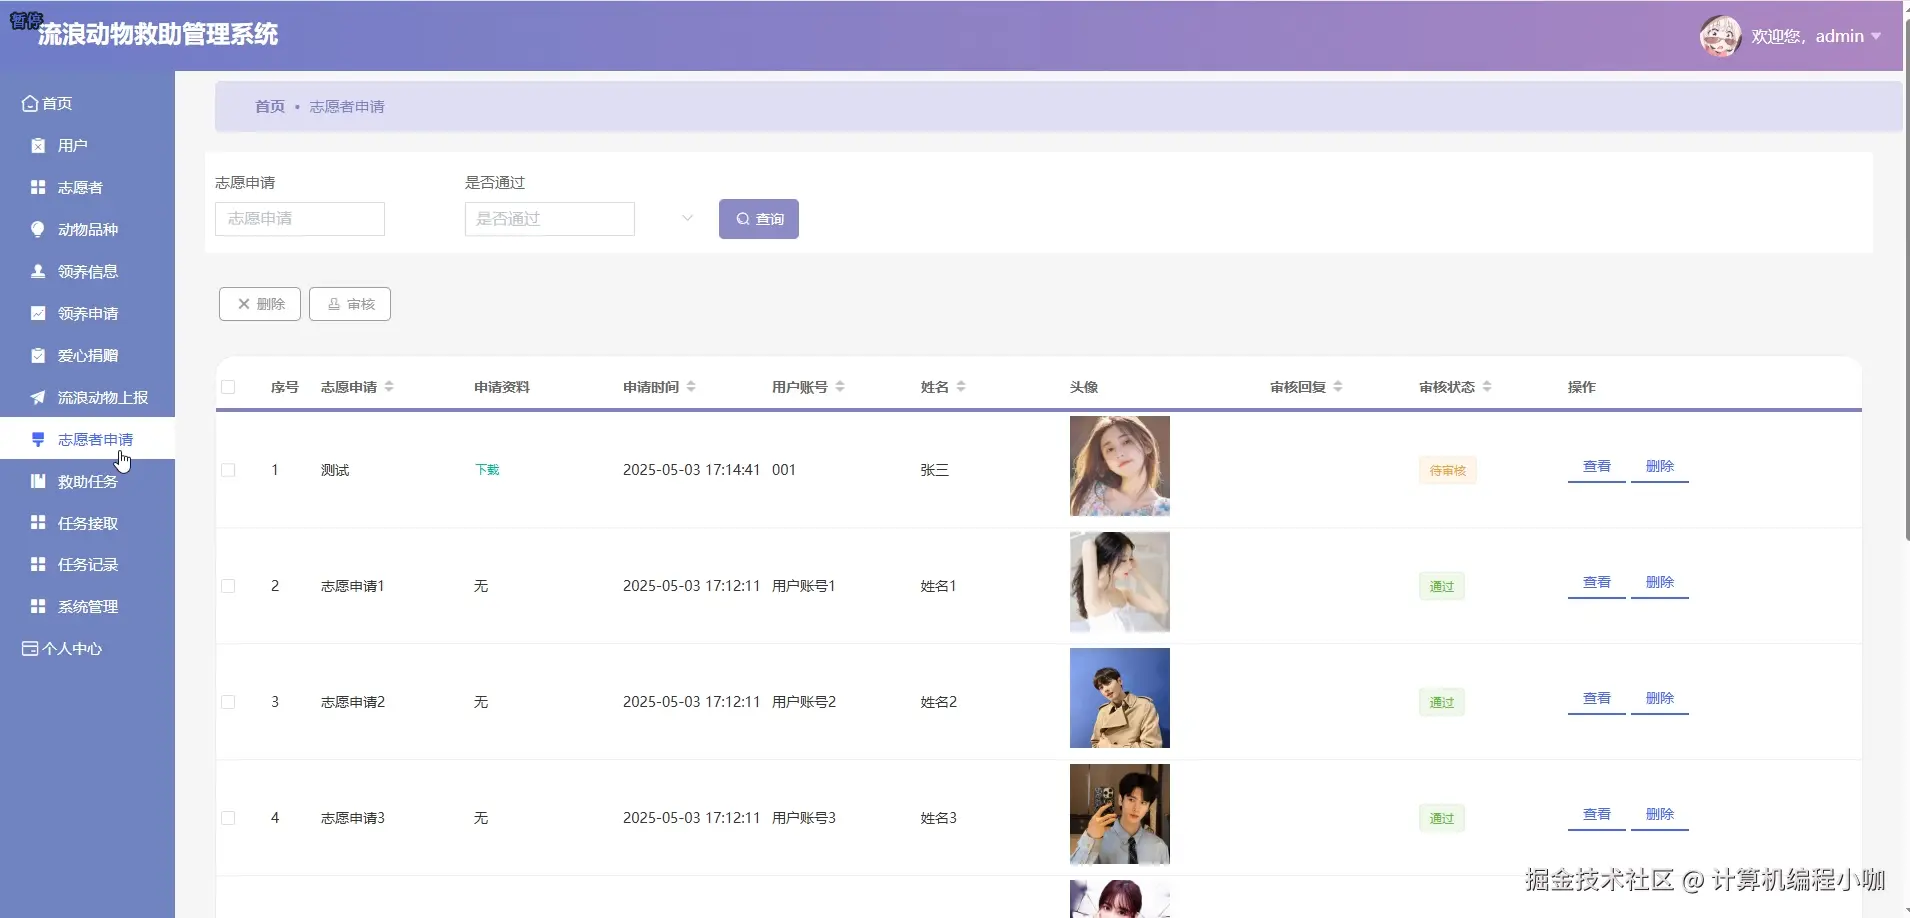Click the home icon in the sidebar

pyautogui.click(x=30, y=104)
